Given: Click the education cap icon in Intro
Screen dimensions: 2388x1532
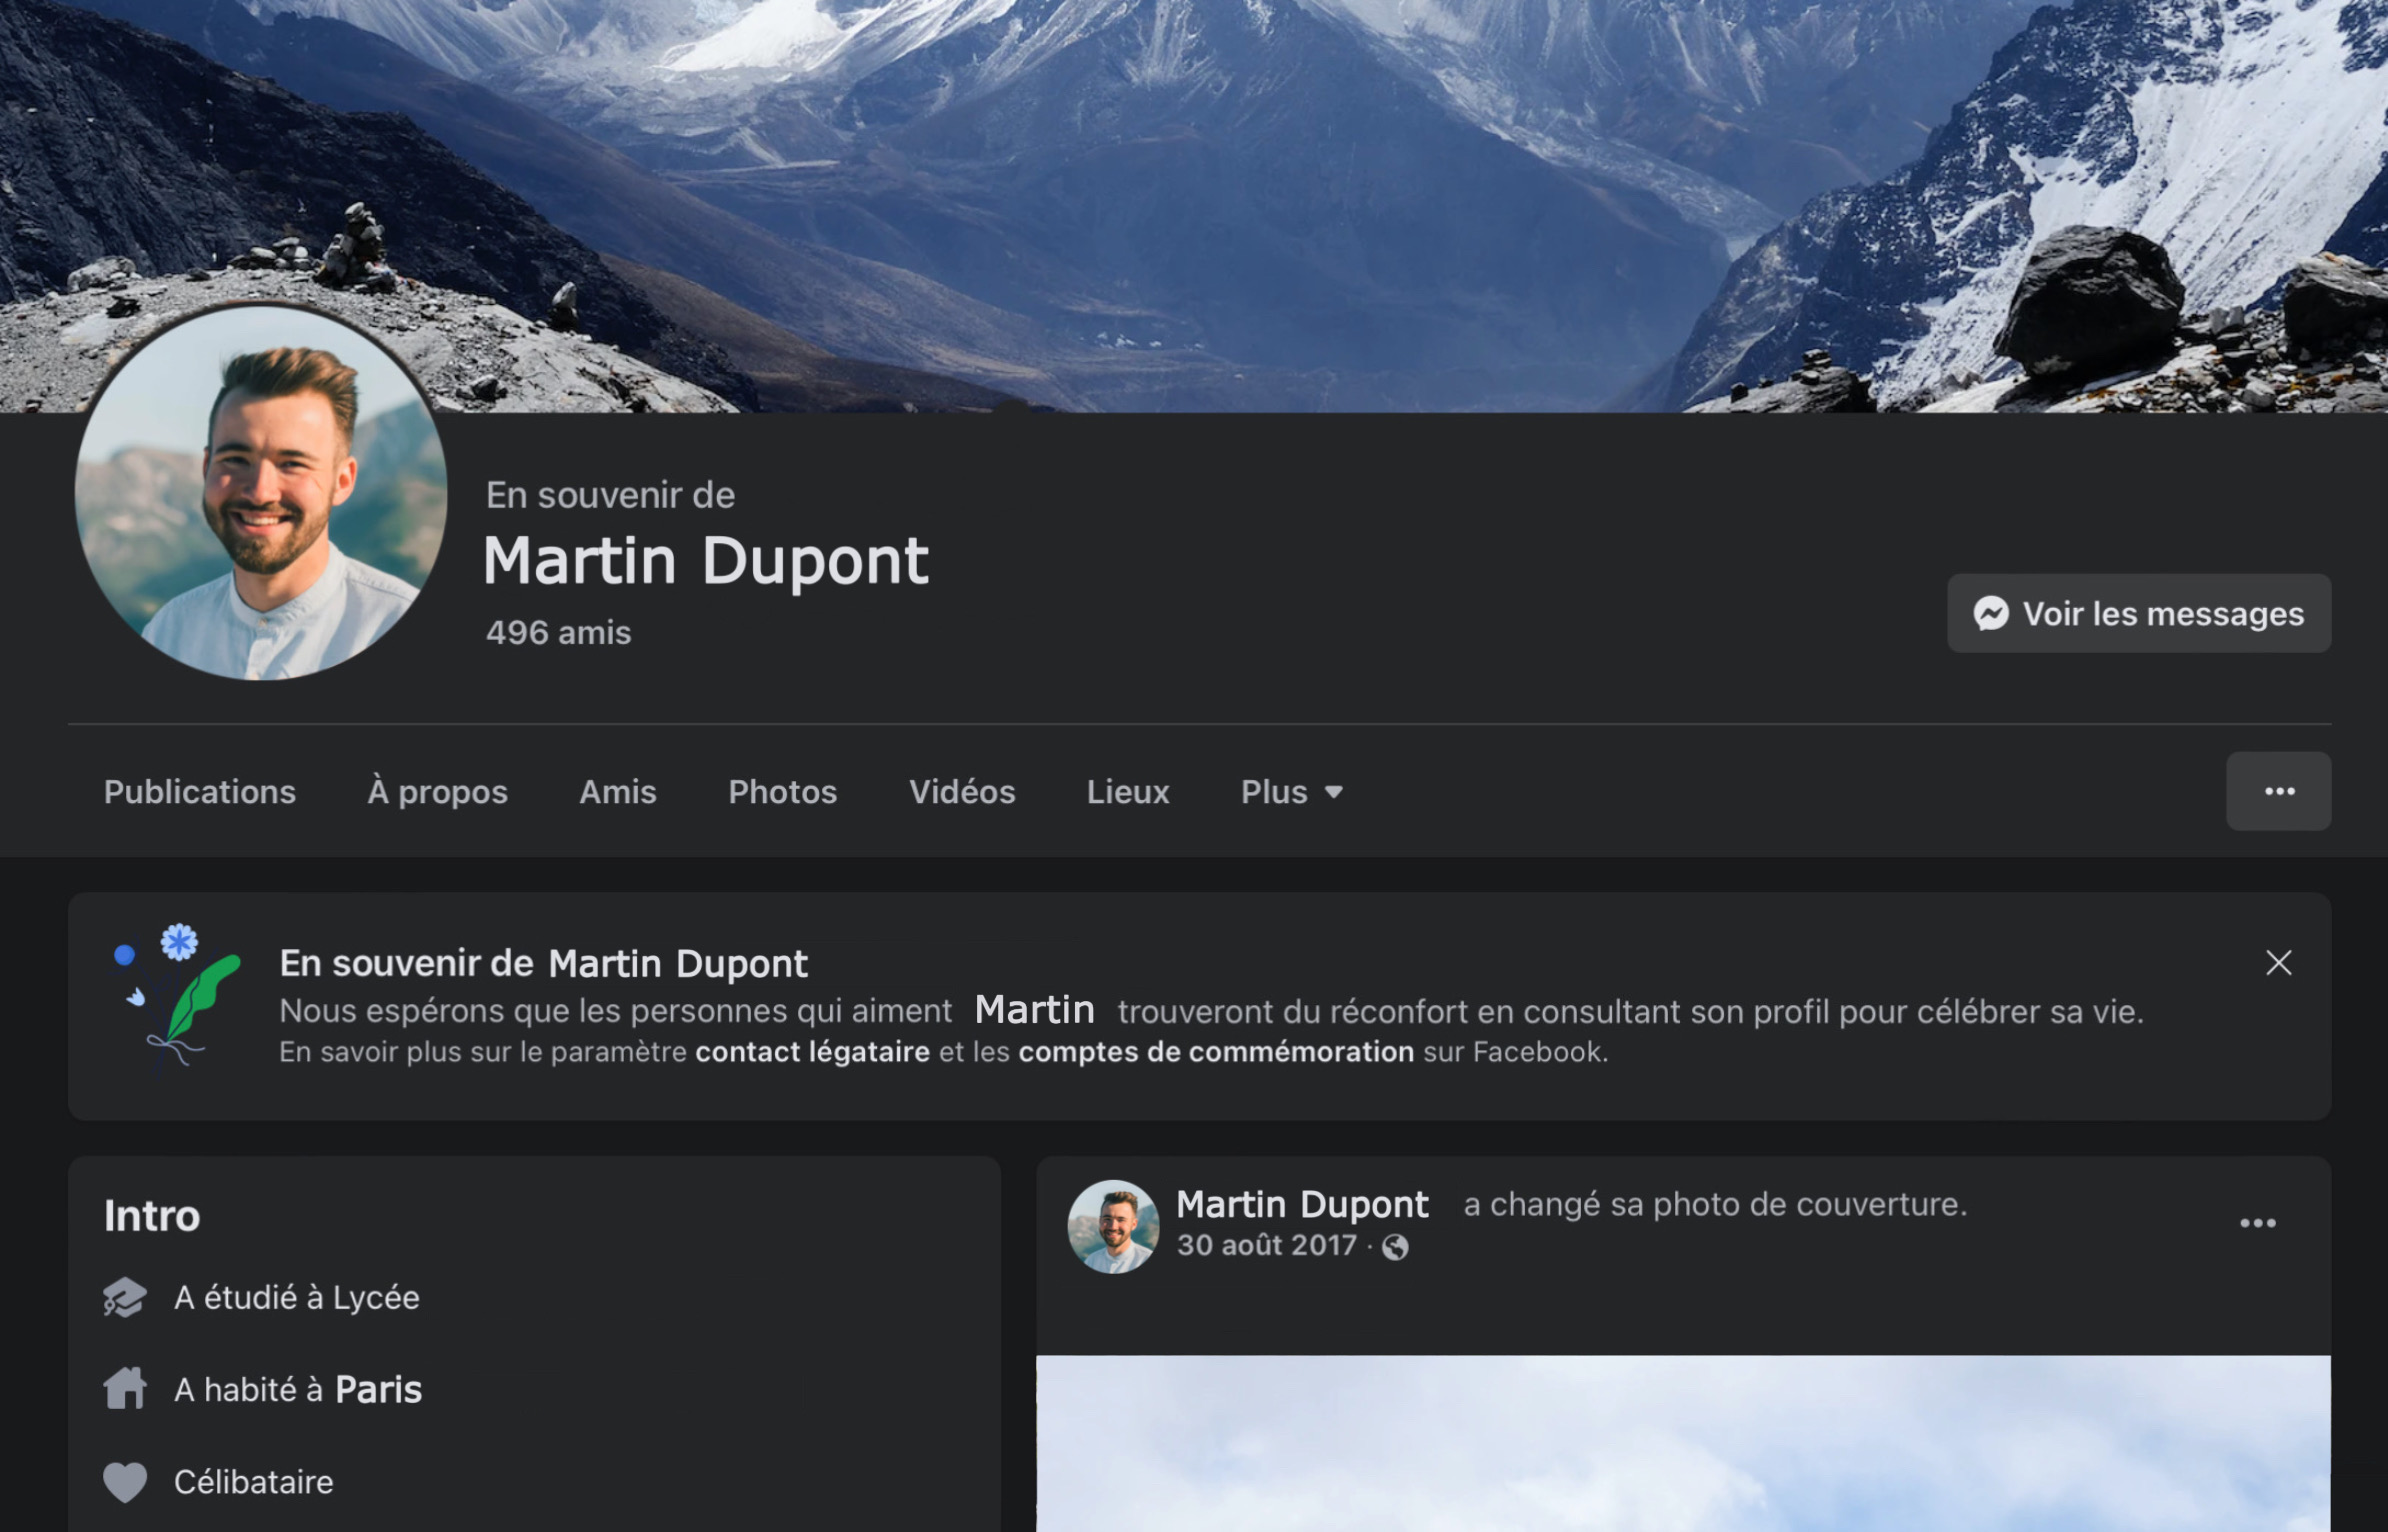Looking at the screenshot, I should coord(125,1297).
